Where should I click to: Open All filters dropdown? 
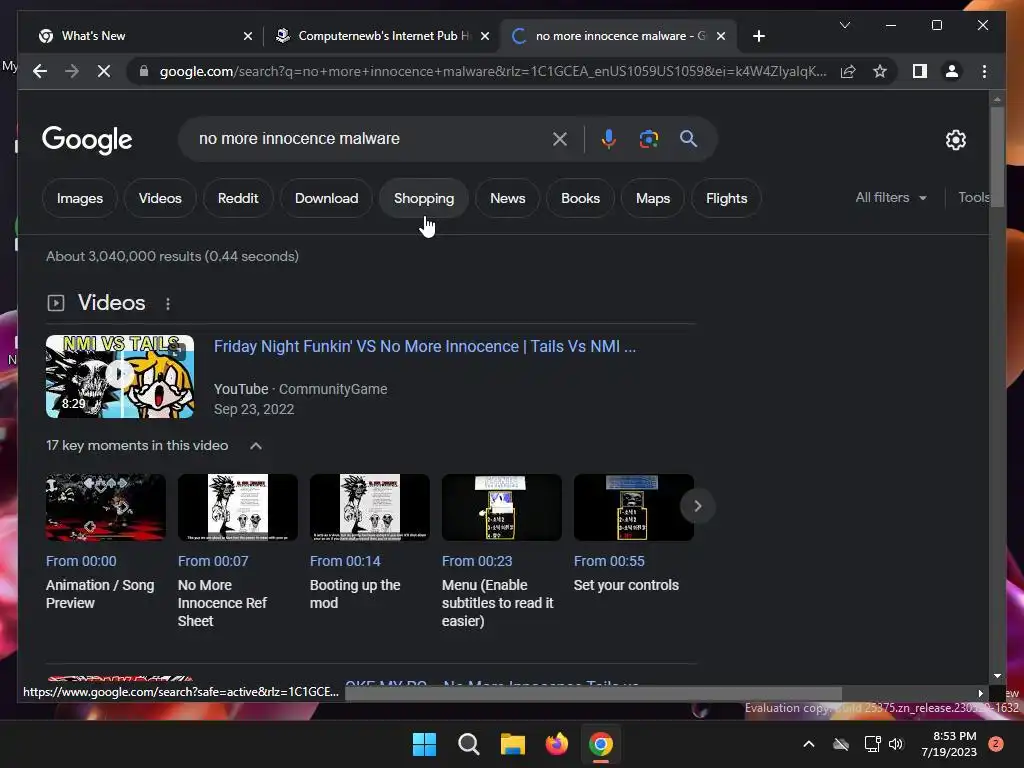891,197
